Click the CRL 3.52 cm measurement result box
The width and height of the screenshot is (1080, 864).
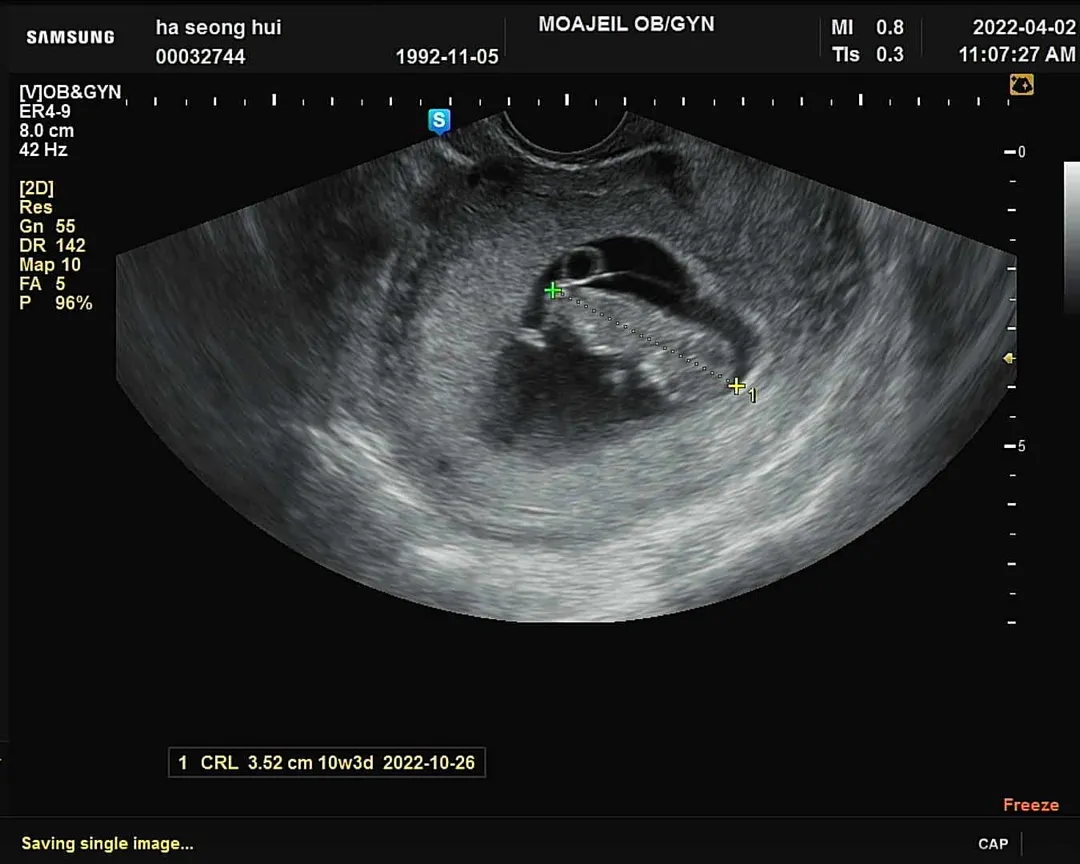(x=326, y=763)
